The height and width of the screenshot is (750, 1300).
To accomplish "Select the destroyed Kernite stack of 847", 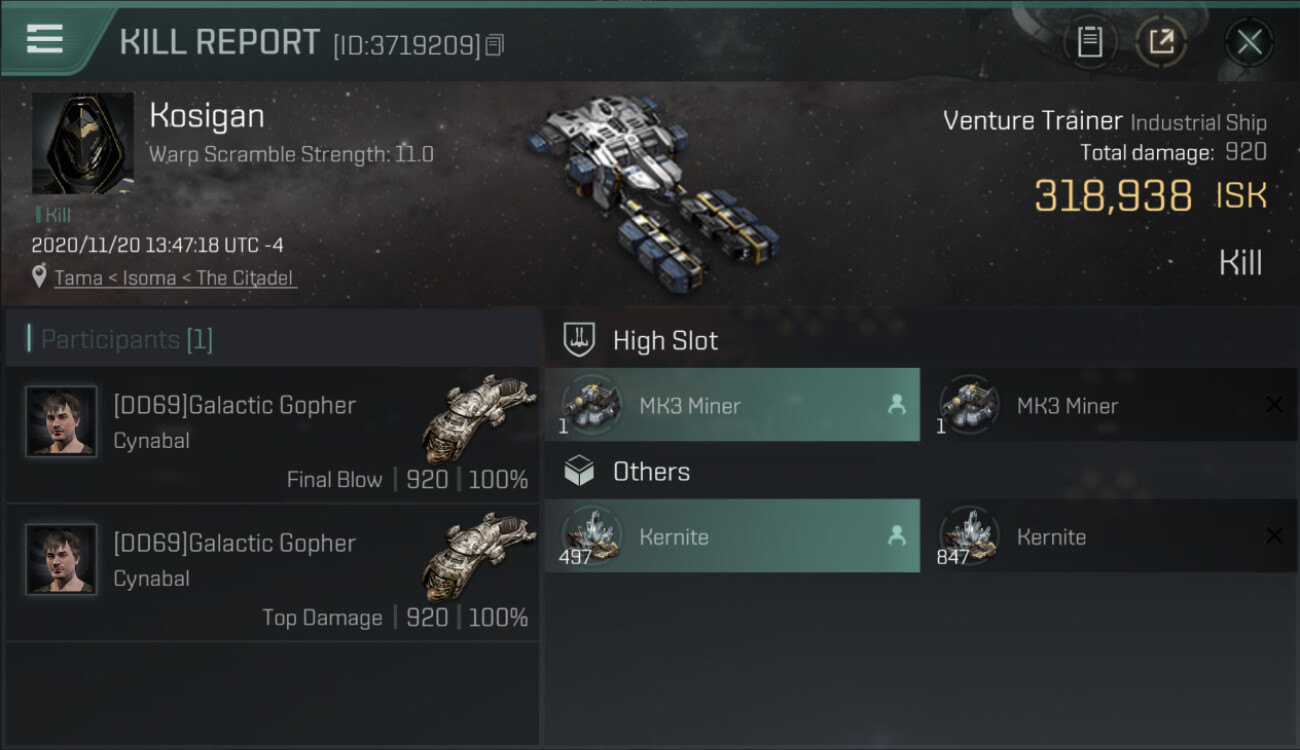I will tap(1110, 536).
